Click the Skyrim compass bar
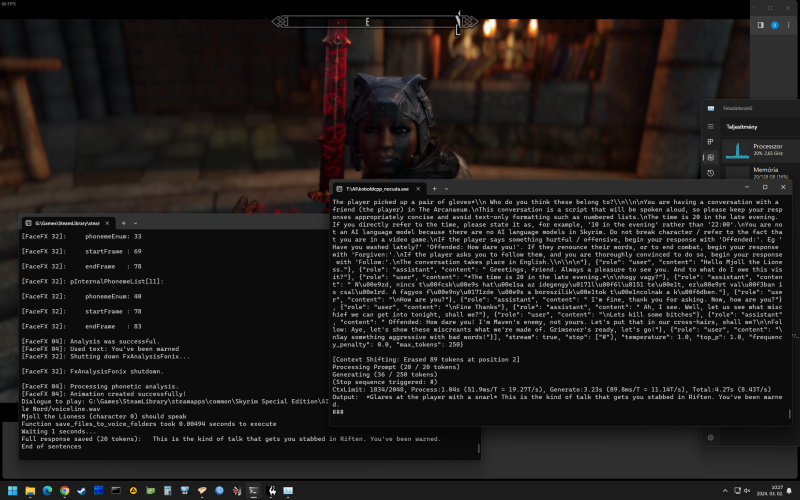The image size is (800, 500). [x=375, y=22]
